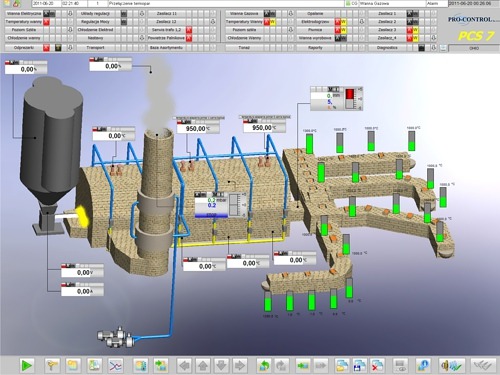The height and width of the screenshot is (375, 500).
Task: Toggle the M mode button on mm level faceplate
Action: click(331, 89)
